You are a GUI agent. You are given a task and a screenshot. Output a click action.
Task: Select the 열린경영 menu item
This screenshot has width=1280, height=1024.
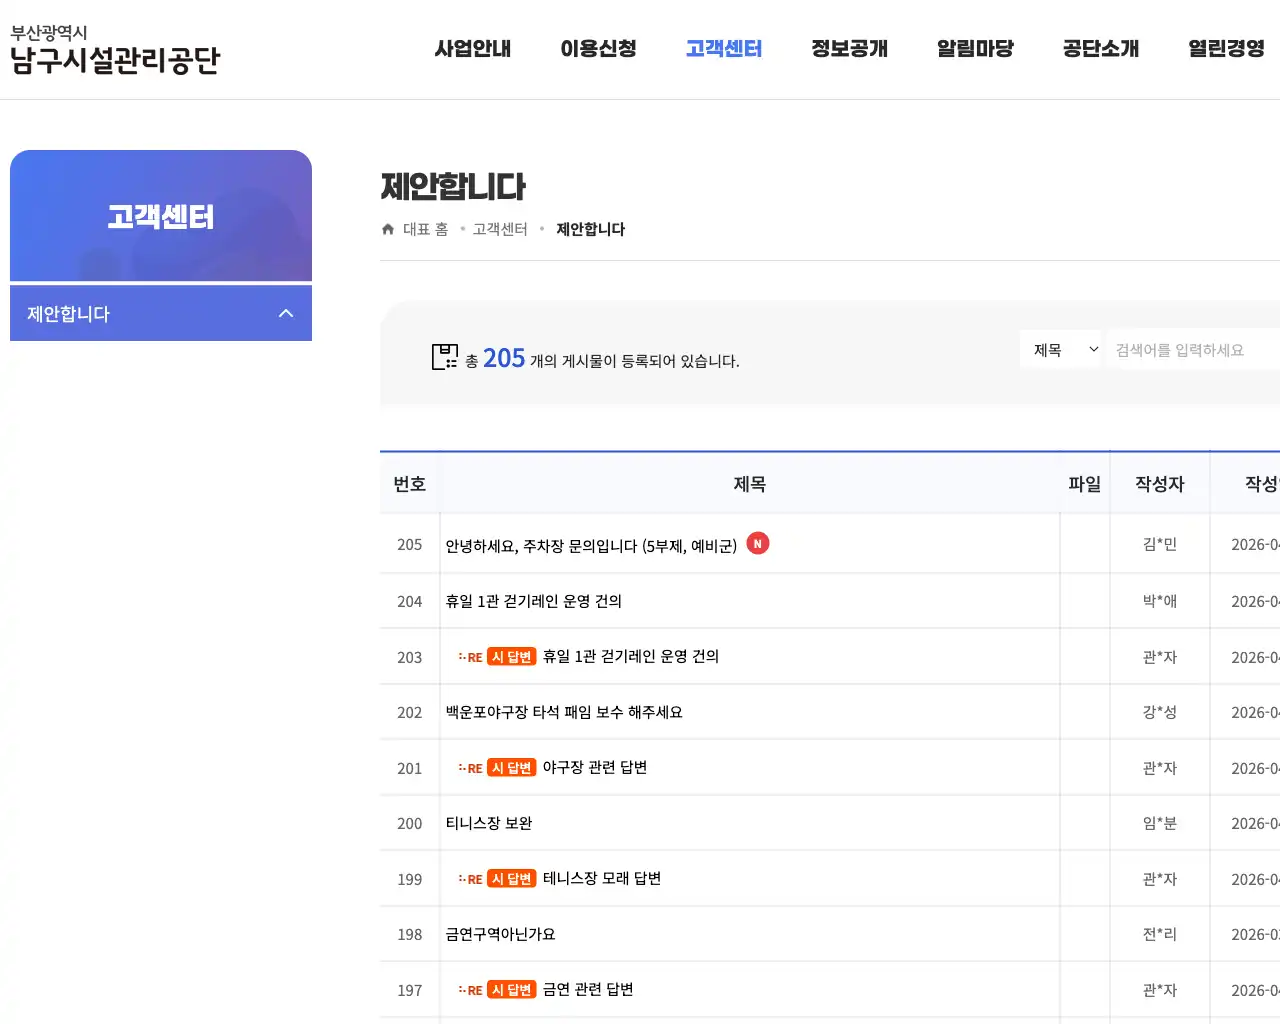pos(1224,48)
